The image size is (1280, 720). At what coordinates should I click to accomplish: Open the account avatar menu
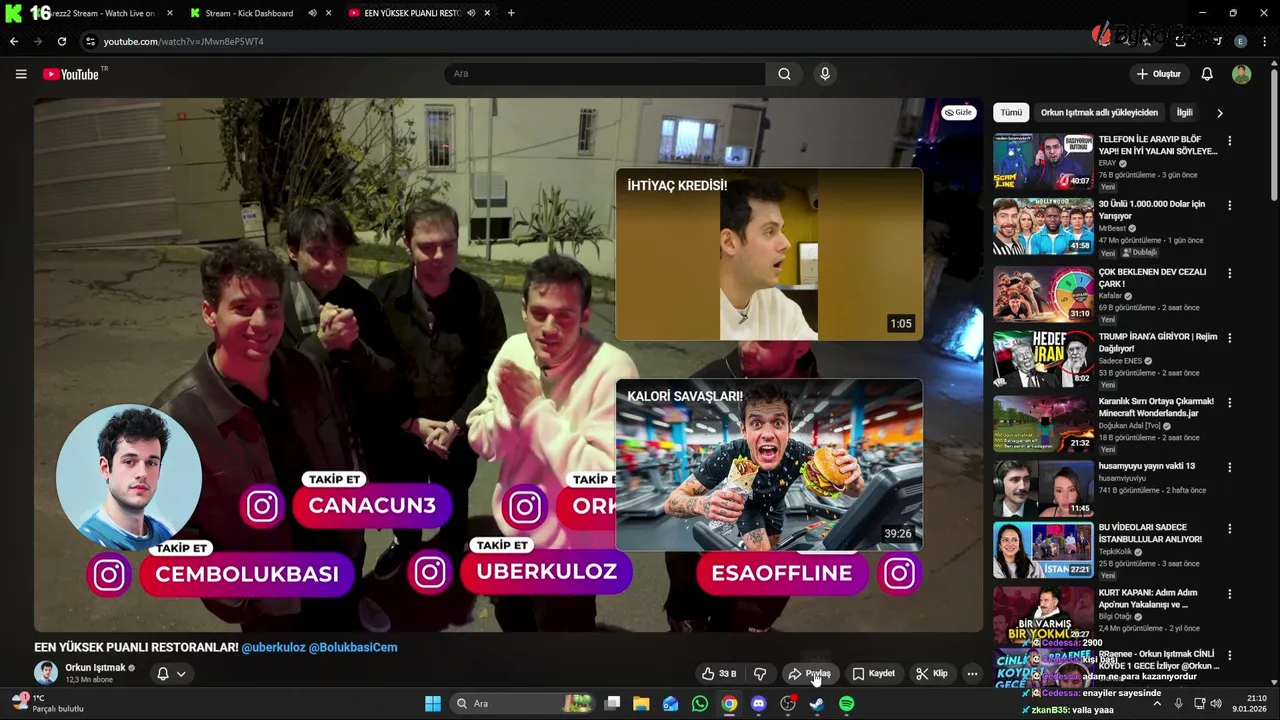pos(1241,74)
